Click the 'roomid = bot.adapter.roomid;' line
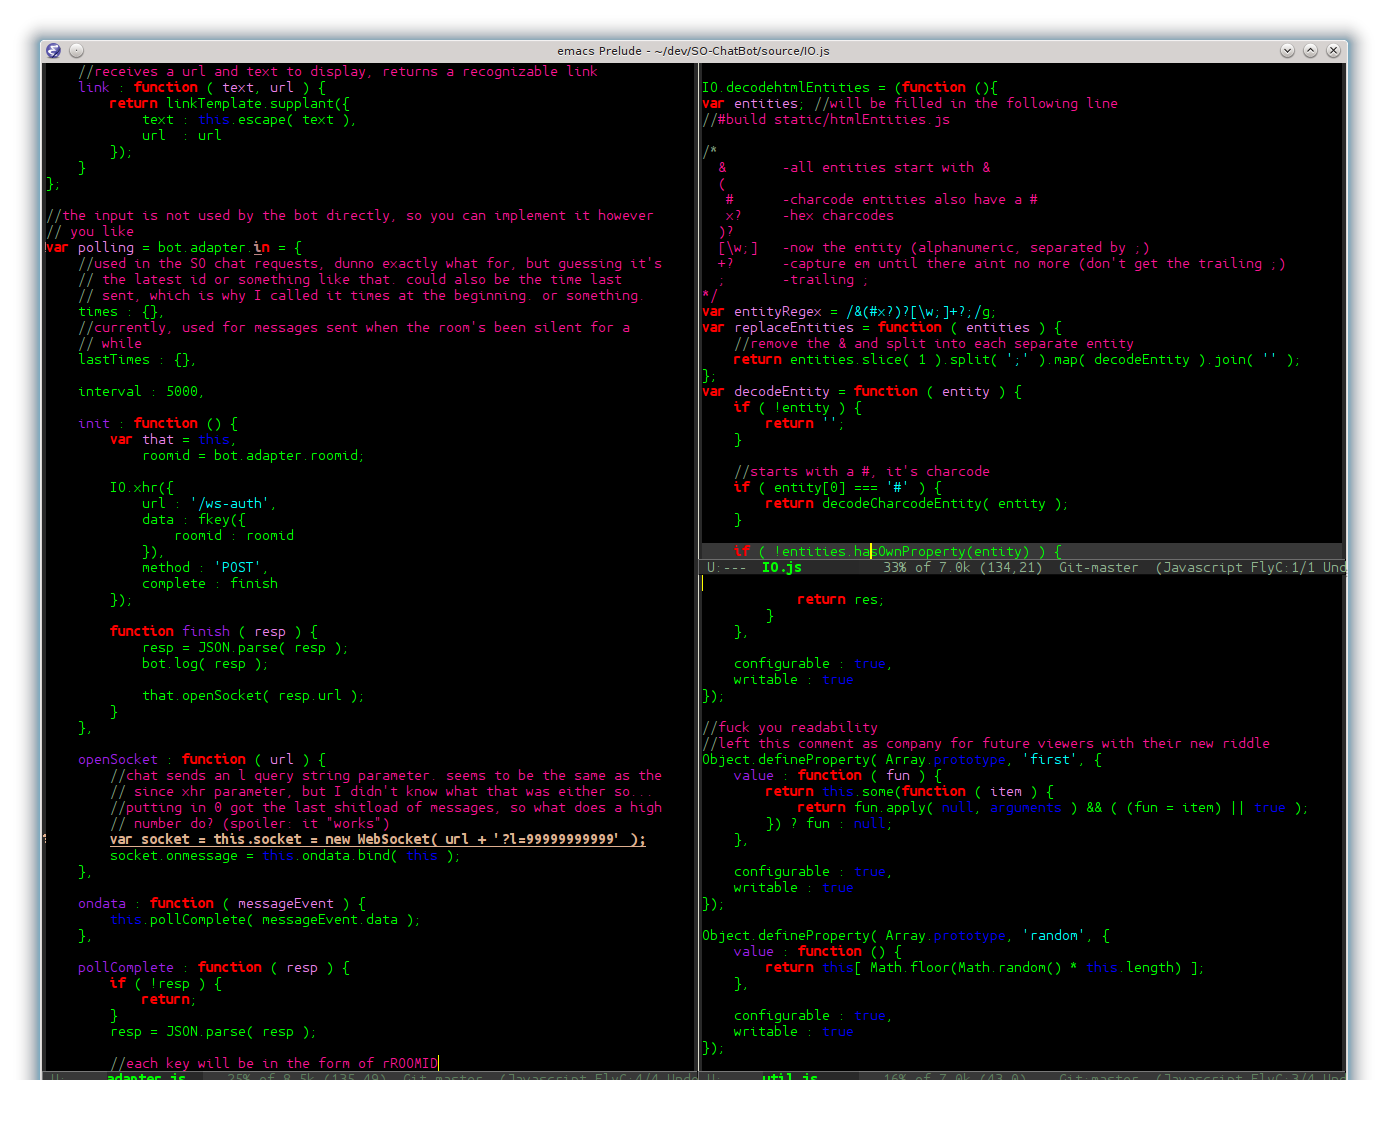This screenshot has width=1388, height=1147. [x=253, y=456]
